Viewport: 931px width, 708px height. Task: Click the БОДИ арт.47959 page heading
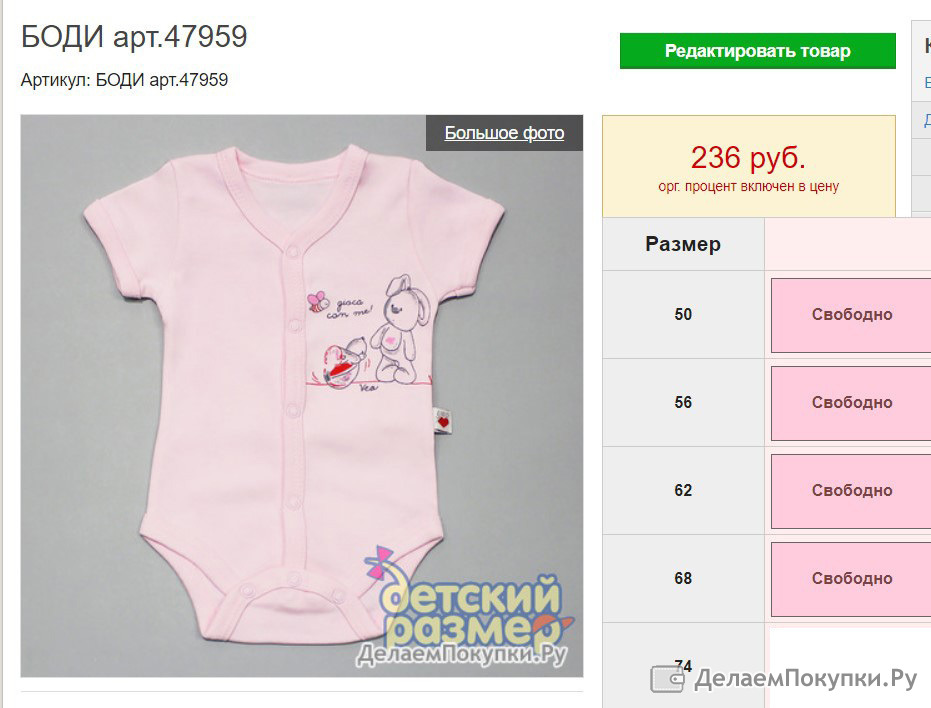[x=134, y=37]
